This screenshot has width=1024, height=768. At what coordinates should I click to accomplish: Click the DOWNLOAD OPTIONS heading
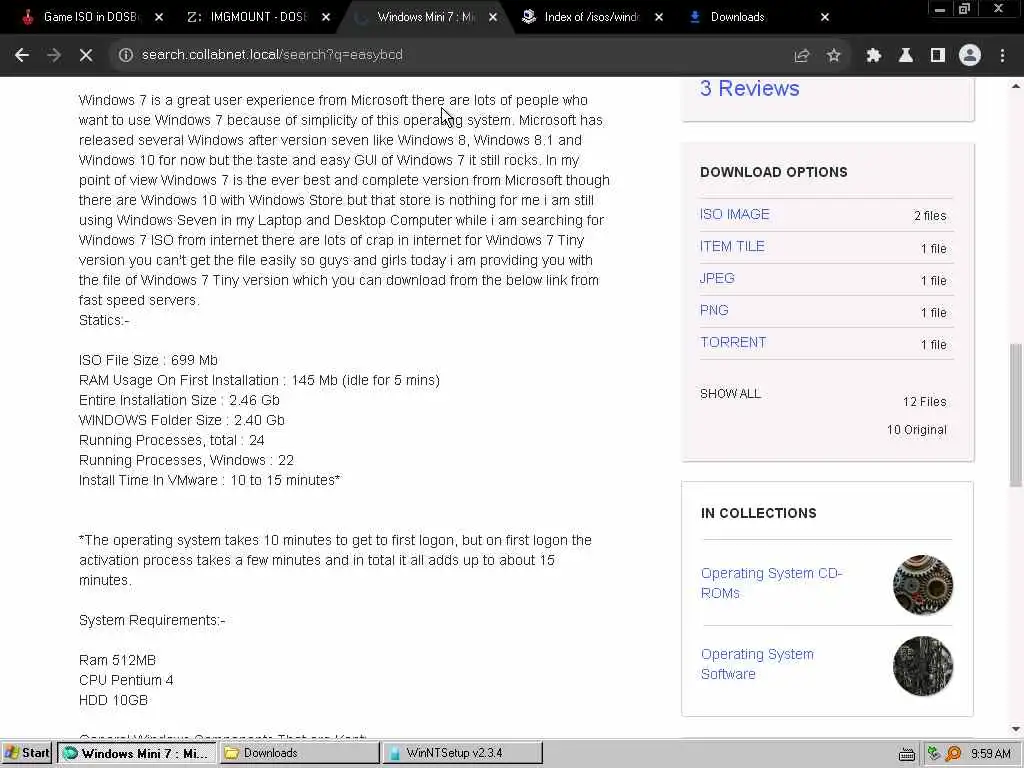click(x=774, y=172)
